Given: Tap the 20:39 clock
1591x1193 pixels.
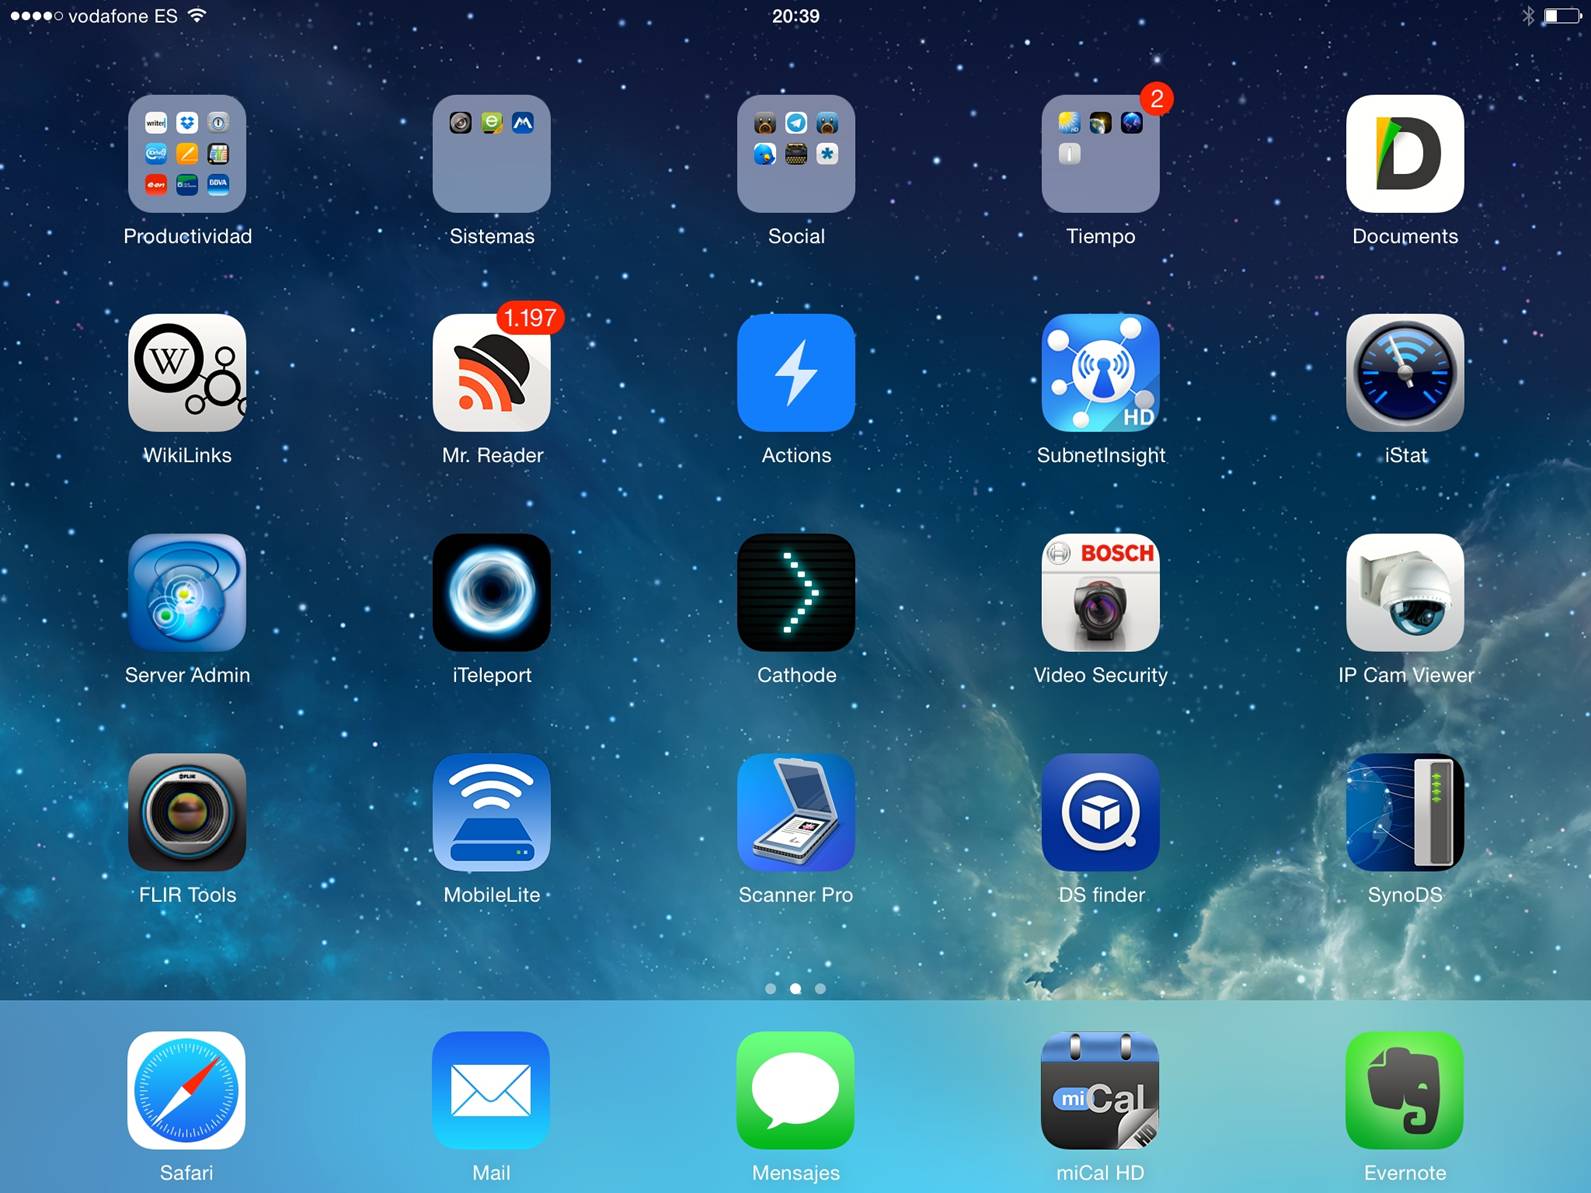Looking at the screenshot, I should pos(796,16).
